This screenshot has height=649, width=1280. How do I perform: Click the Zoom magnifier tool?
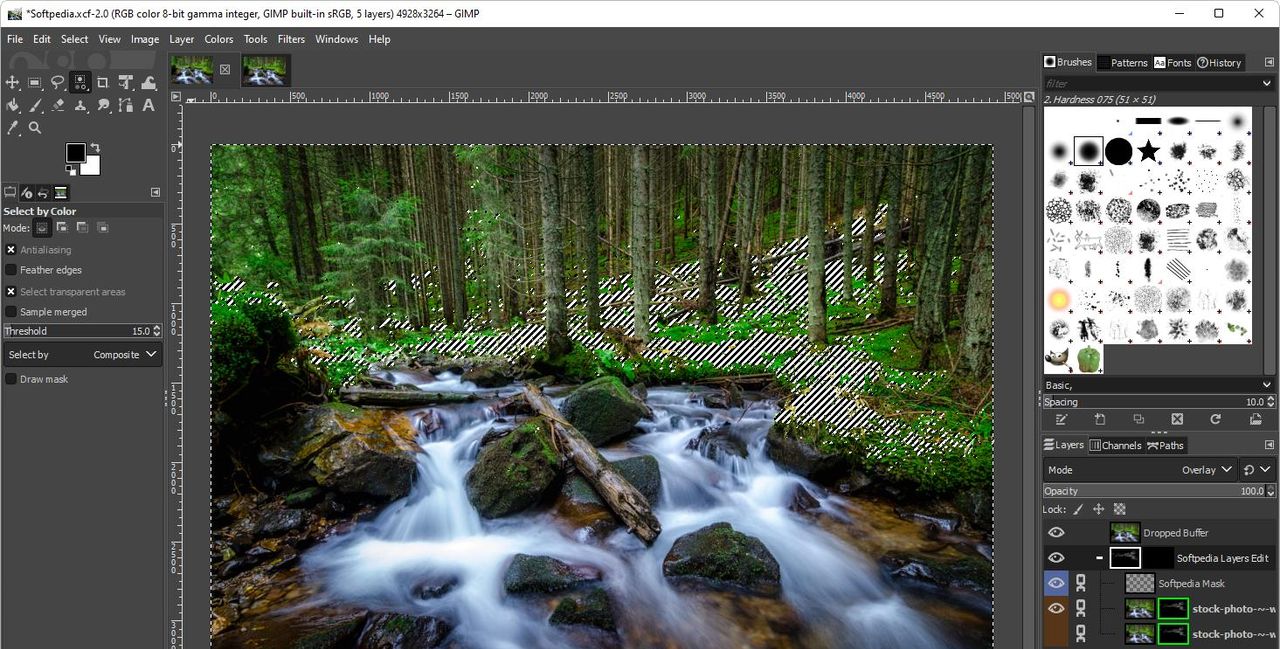[35, 128]
